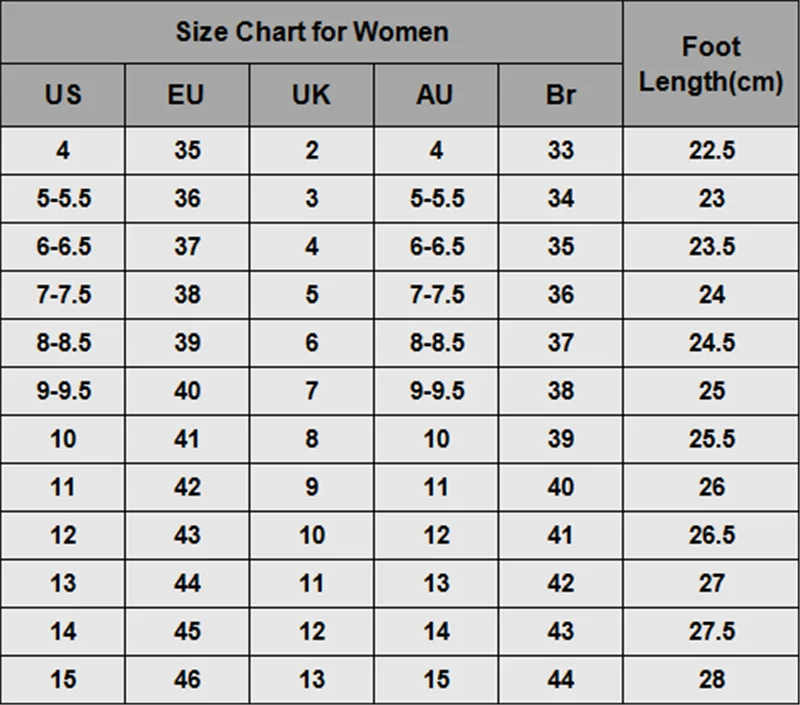The height and width of the screenshot is (705, 800).
Task: Click foot length 28 cell
Action: [x=712, y=679]
